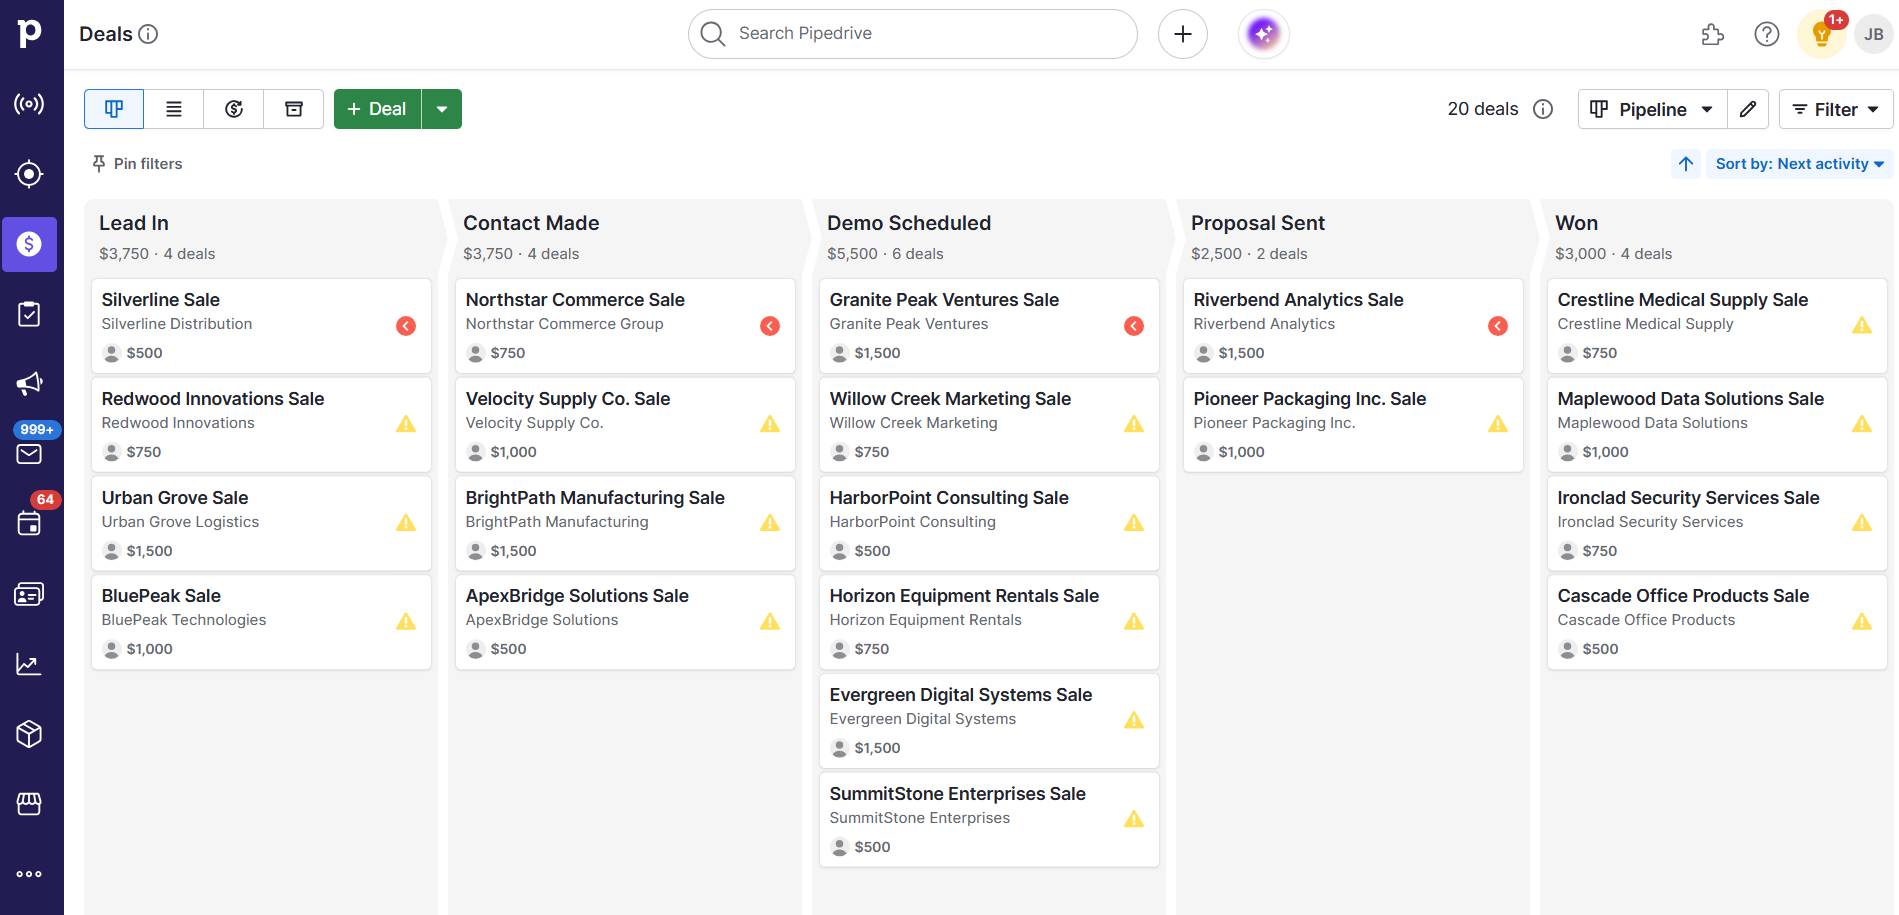Open the Insights chart icon in sidebar
Screen dimensions: 1899x915
30,663
